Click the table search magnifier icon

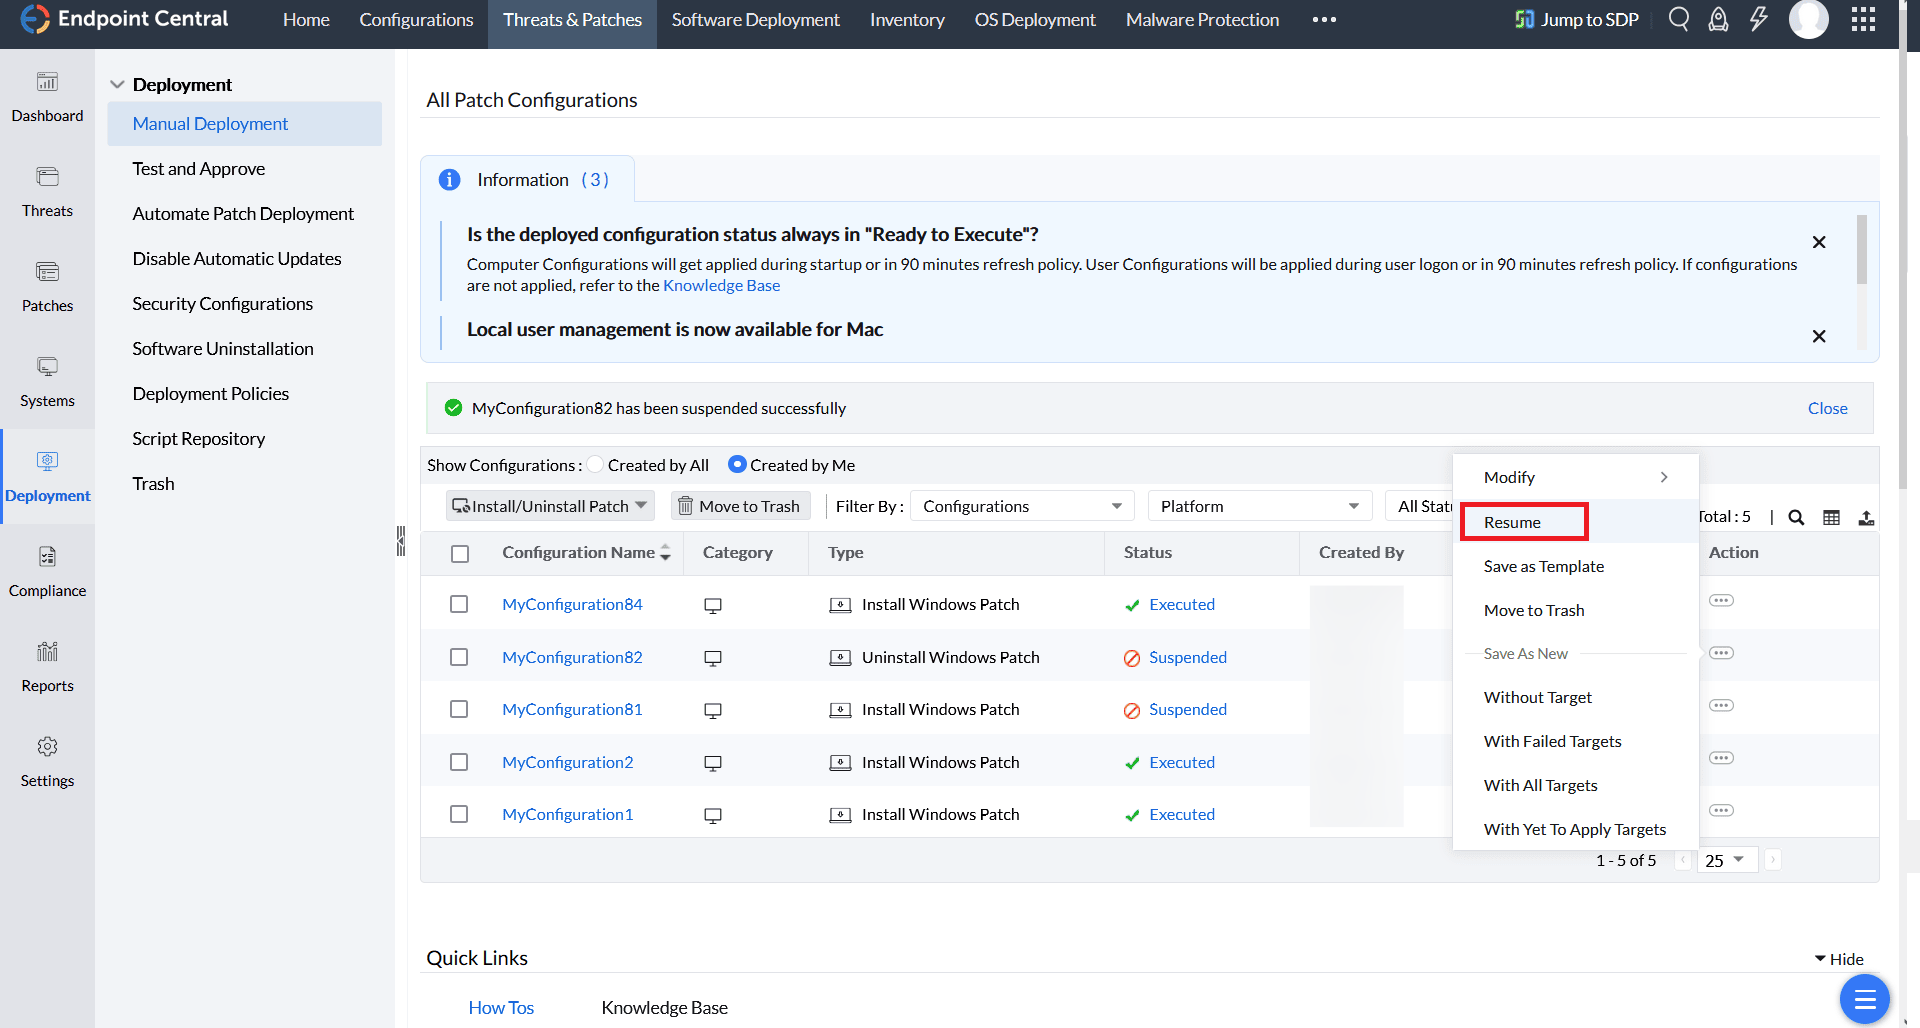pyautogui.click(x=1796, y=518)
